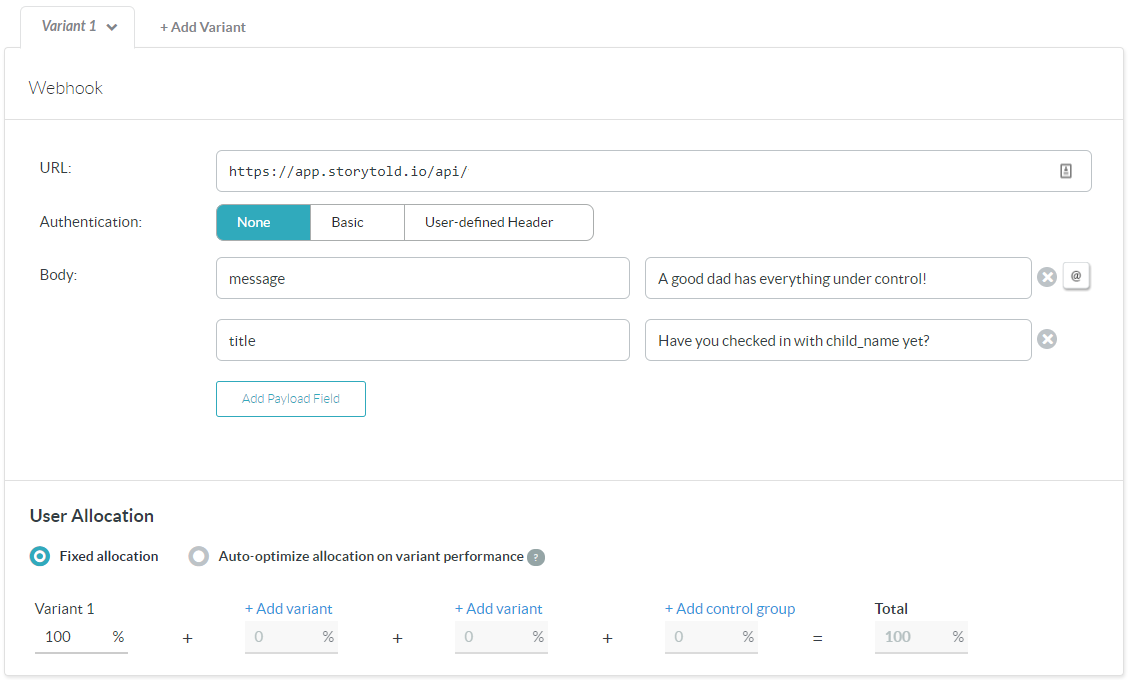Click first + Add variant allocation link

point(289,608)
